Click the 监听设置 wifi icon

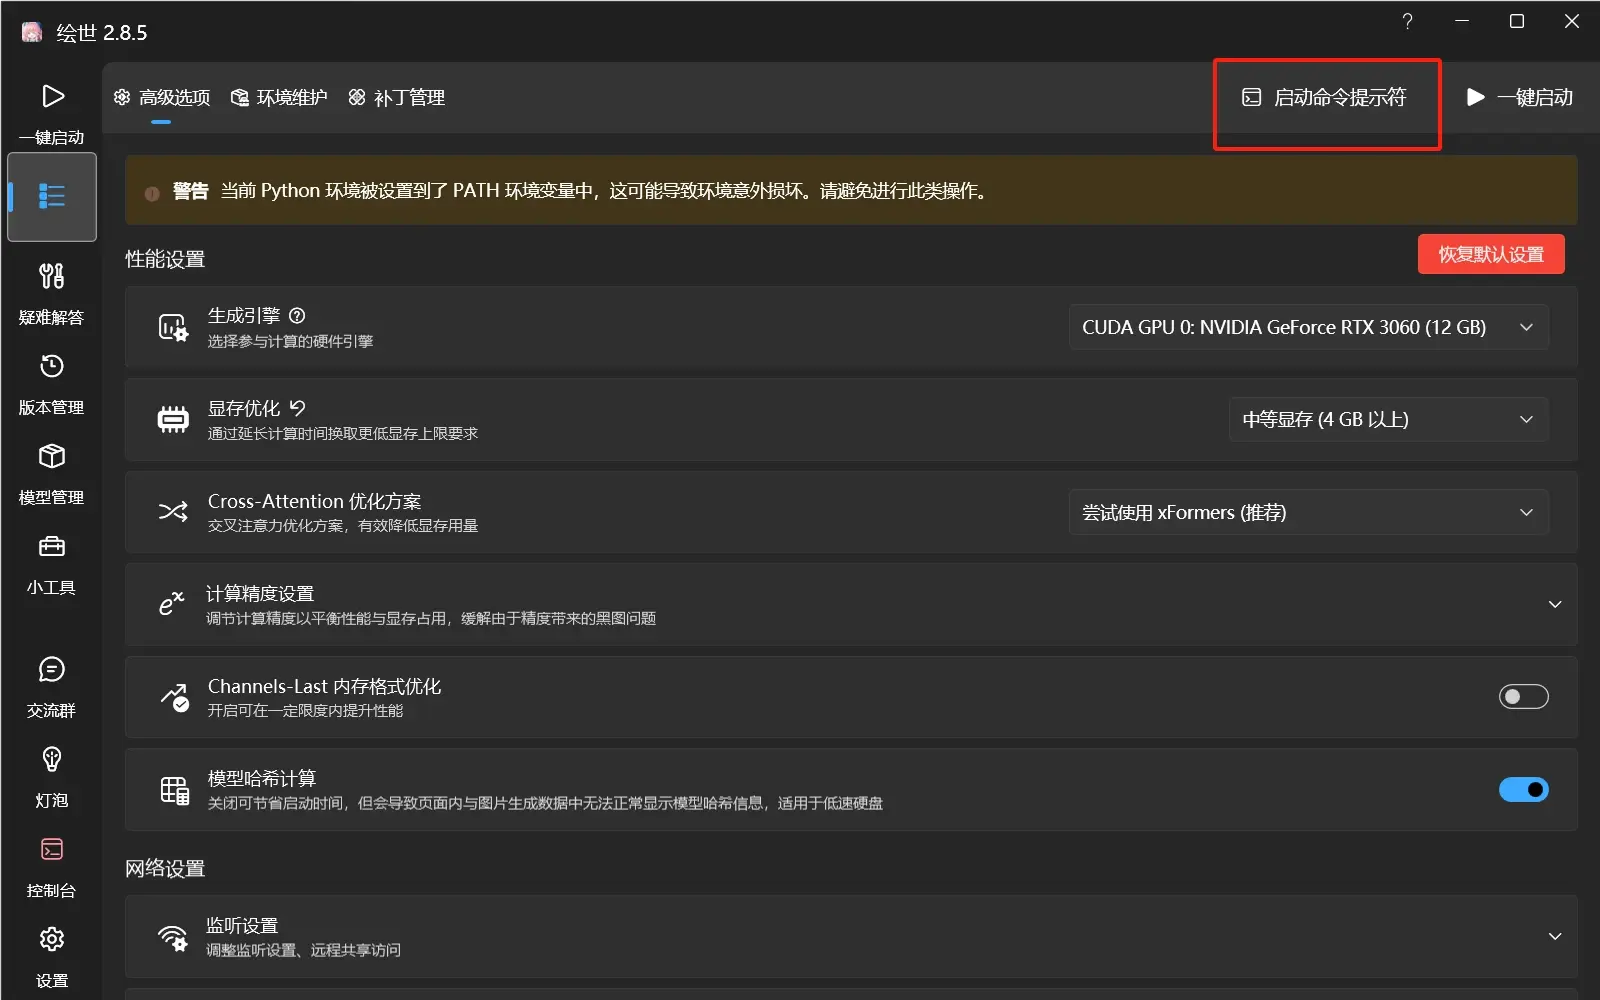(173, 937)
